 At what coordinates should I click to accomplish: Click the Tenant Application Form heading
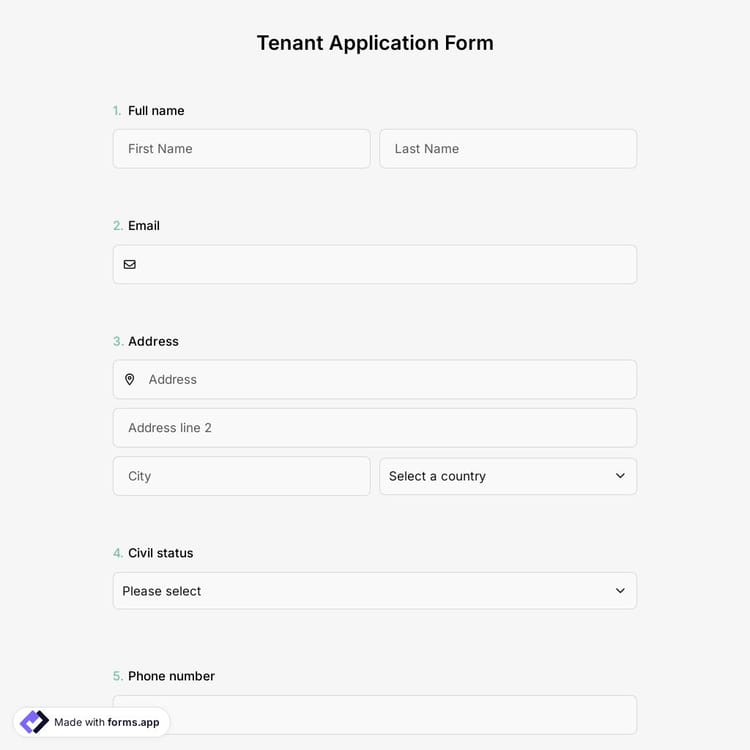coord(375,43)
